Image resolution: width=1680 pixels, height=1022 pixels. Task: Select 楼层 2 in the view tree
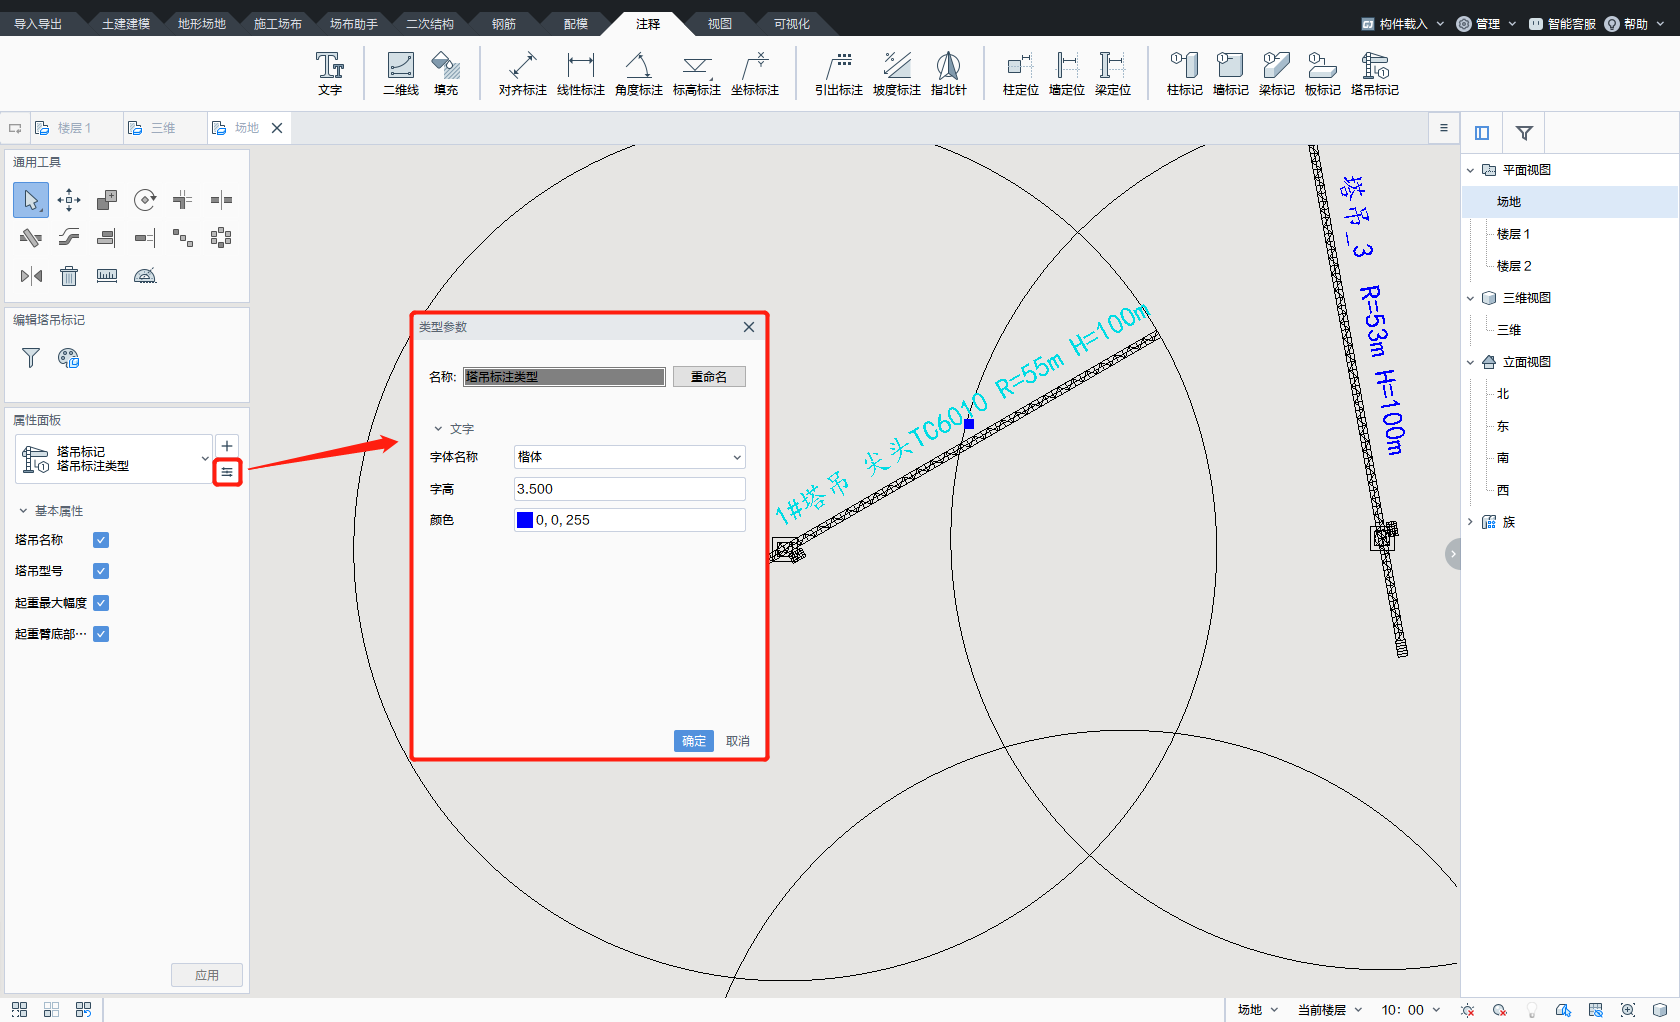pyautogui.click(x=1514, y=266)
